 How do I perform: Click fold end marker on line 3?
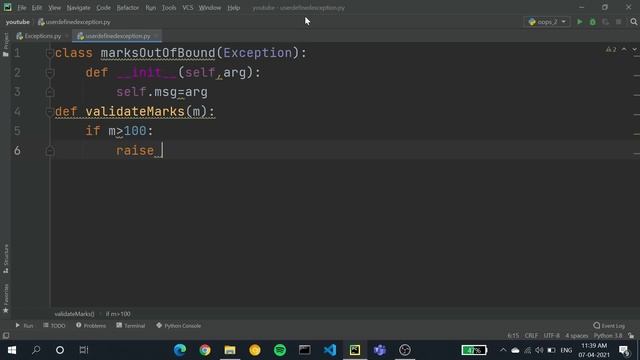tap(50, 92)
